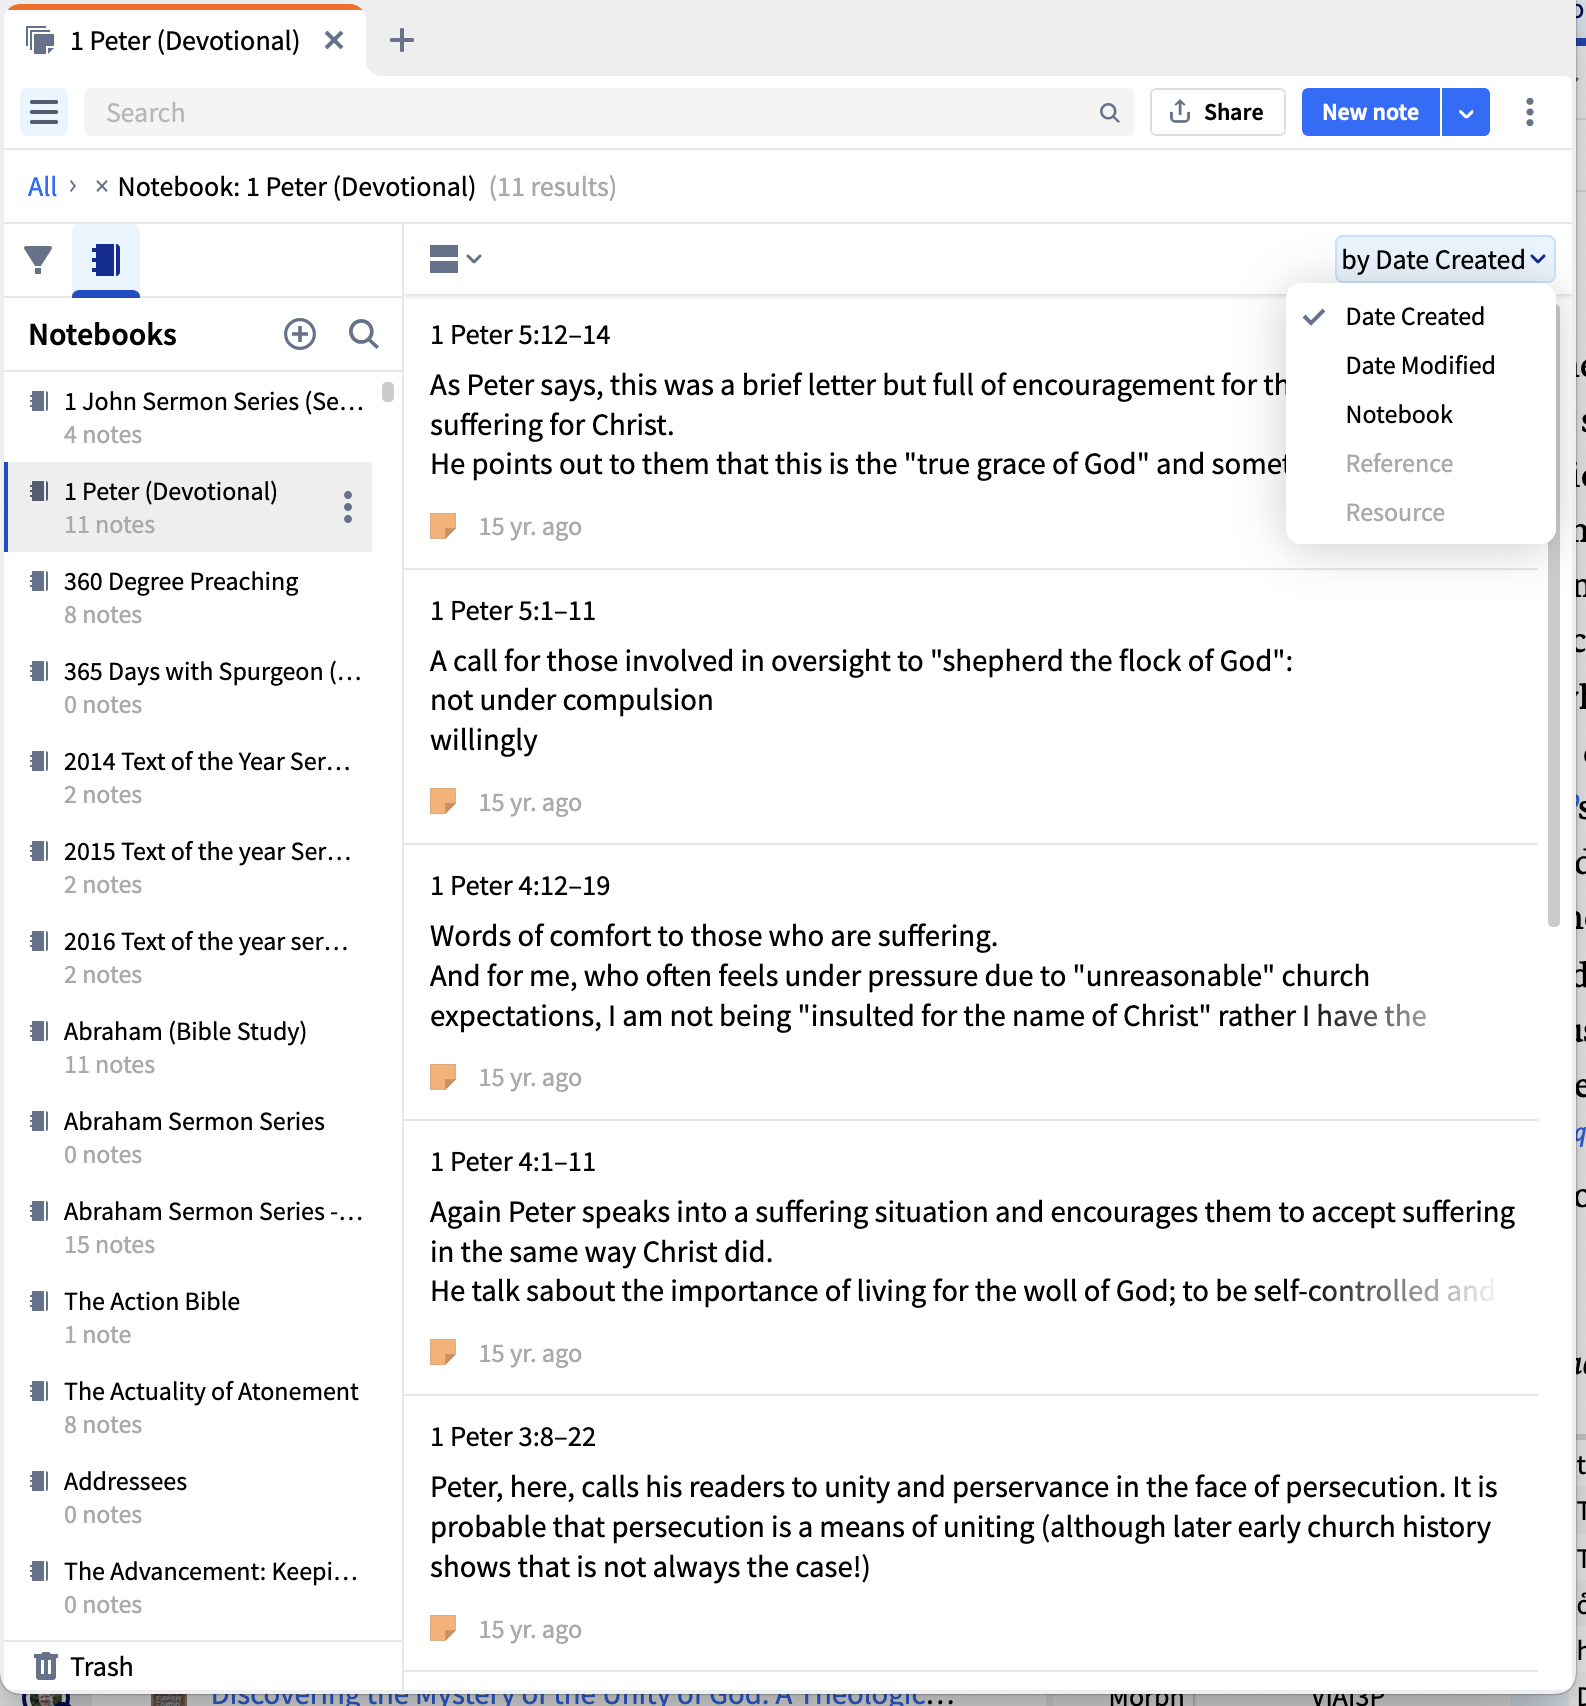Collapse the by Date Created sort dropdown
Image resolution: width=1586 pixels, height=1706 pixels.
1445,260
